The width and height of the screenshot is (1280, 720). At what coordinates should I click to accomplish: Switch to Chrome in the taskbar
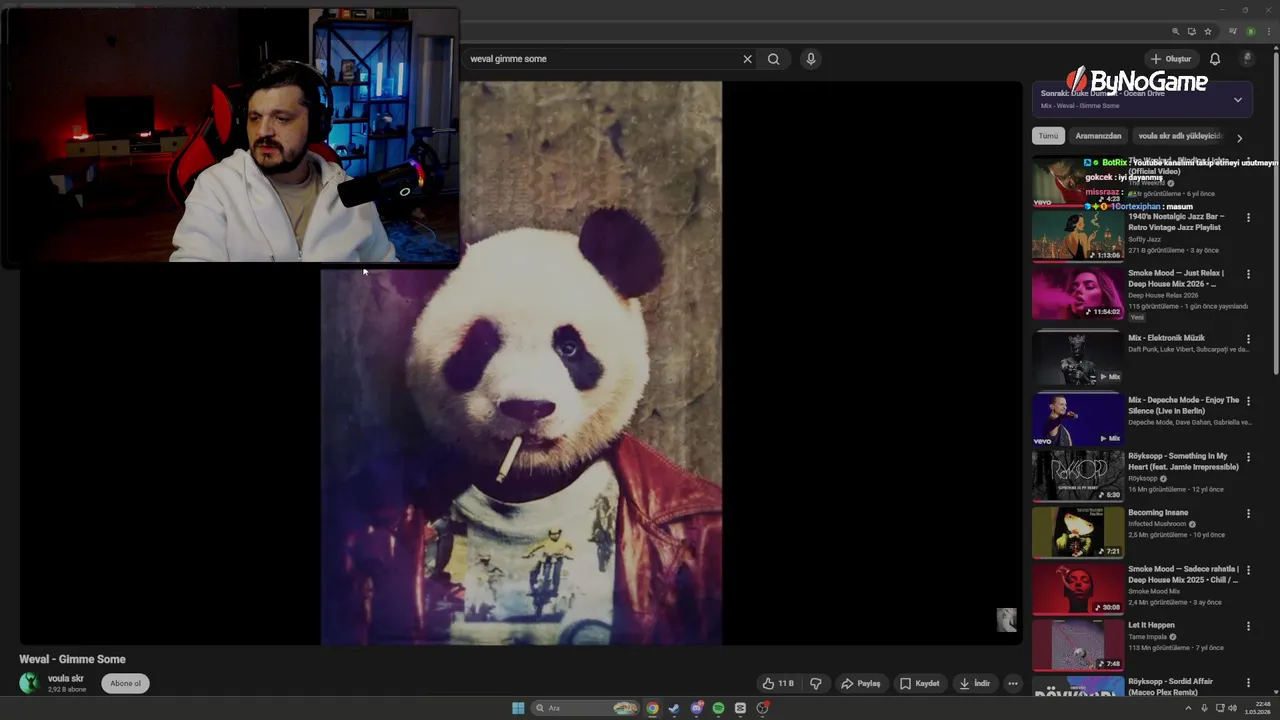pyautogui.click(x=652, y=708)
